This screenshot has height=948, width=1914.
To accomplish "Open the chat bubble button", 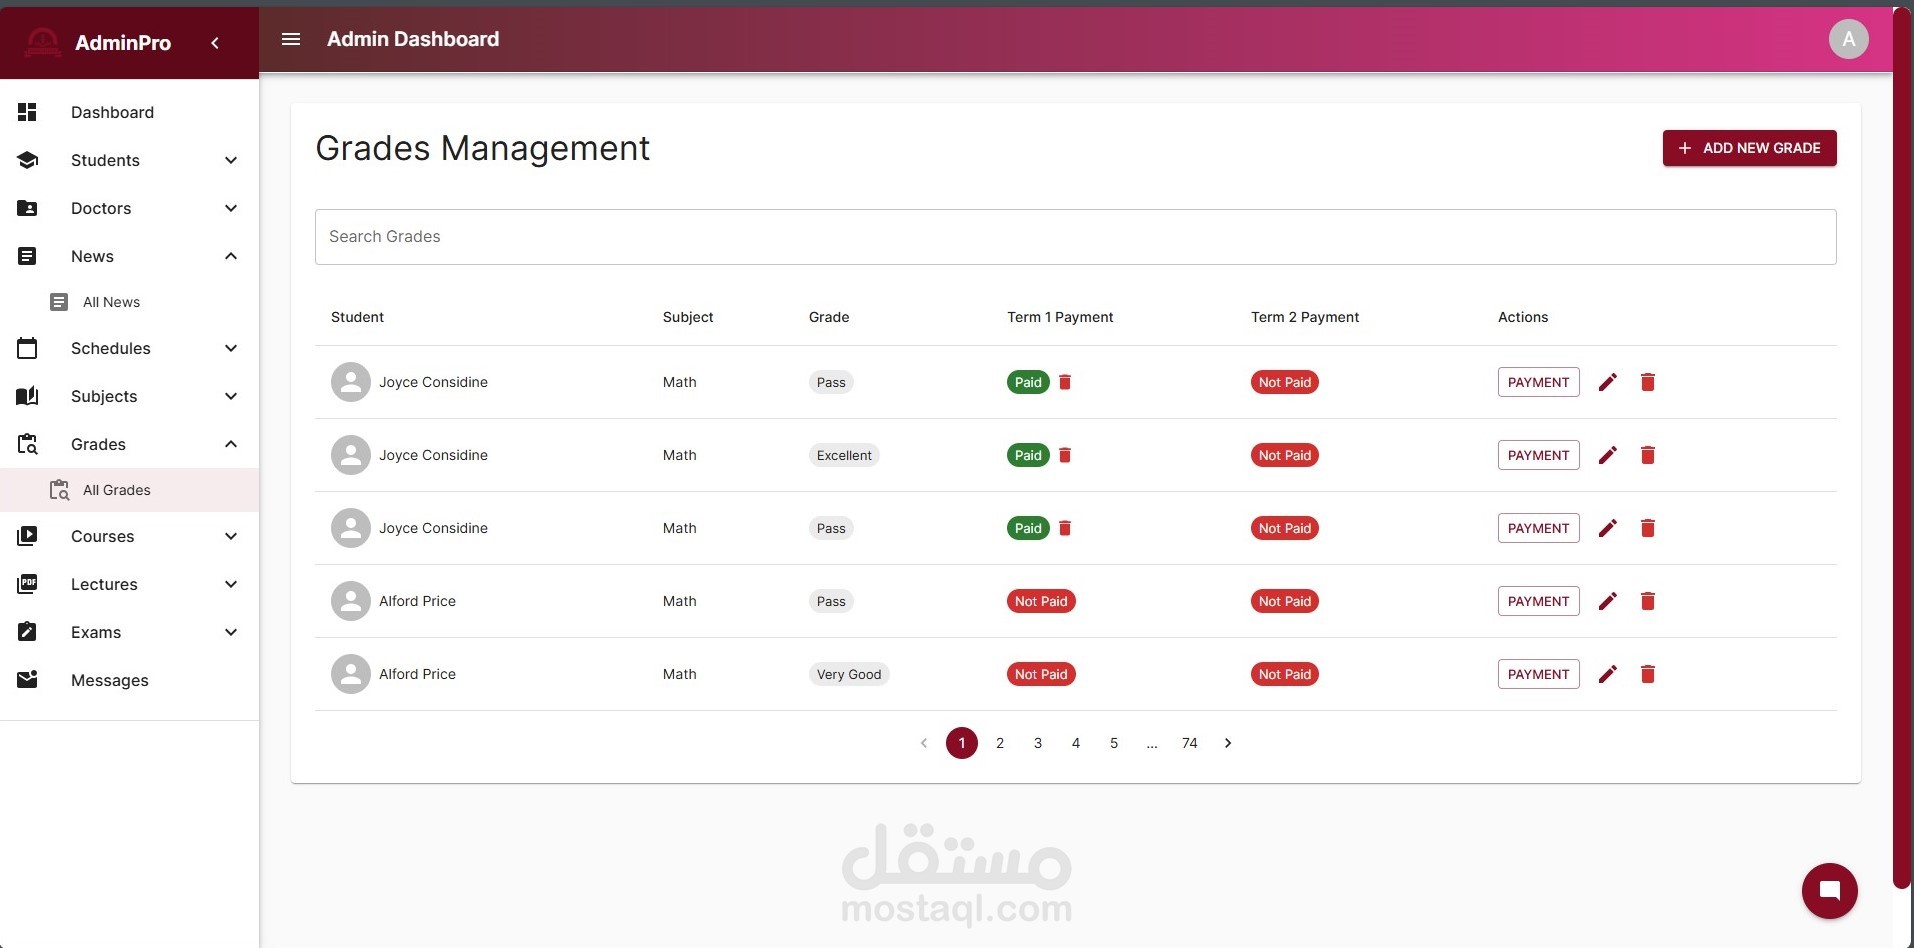I will (x=1829, y=890).
